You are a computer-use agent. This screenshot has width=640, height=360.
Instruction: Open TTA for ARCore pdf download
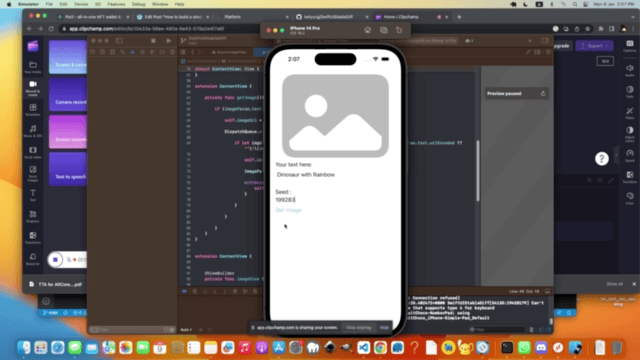tap(55, 284)
